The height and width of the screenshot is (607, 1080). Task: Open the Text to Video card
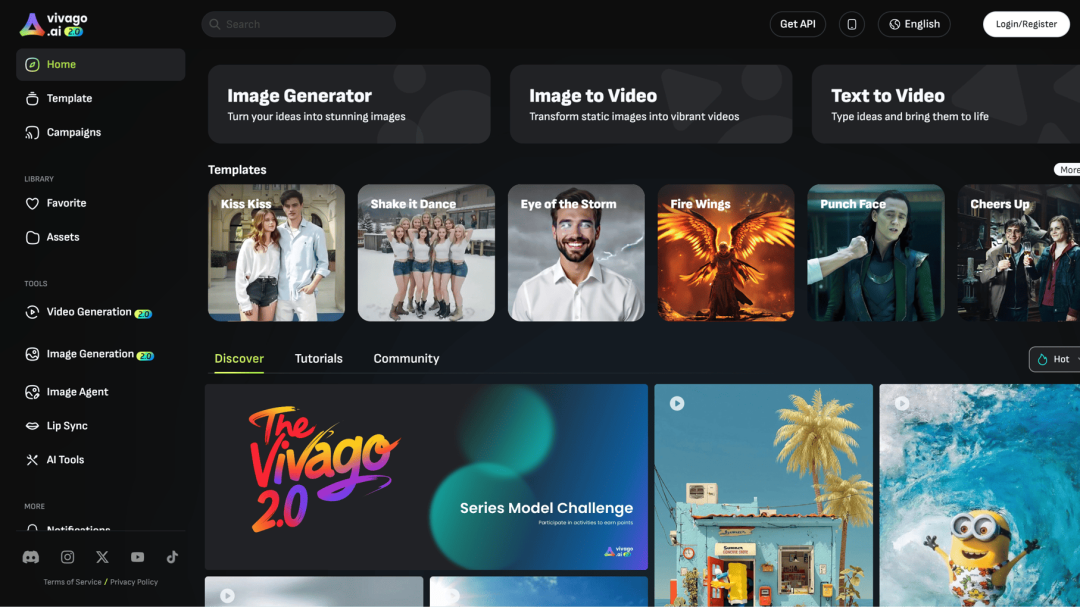tap(946, 104)
